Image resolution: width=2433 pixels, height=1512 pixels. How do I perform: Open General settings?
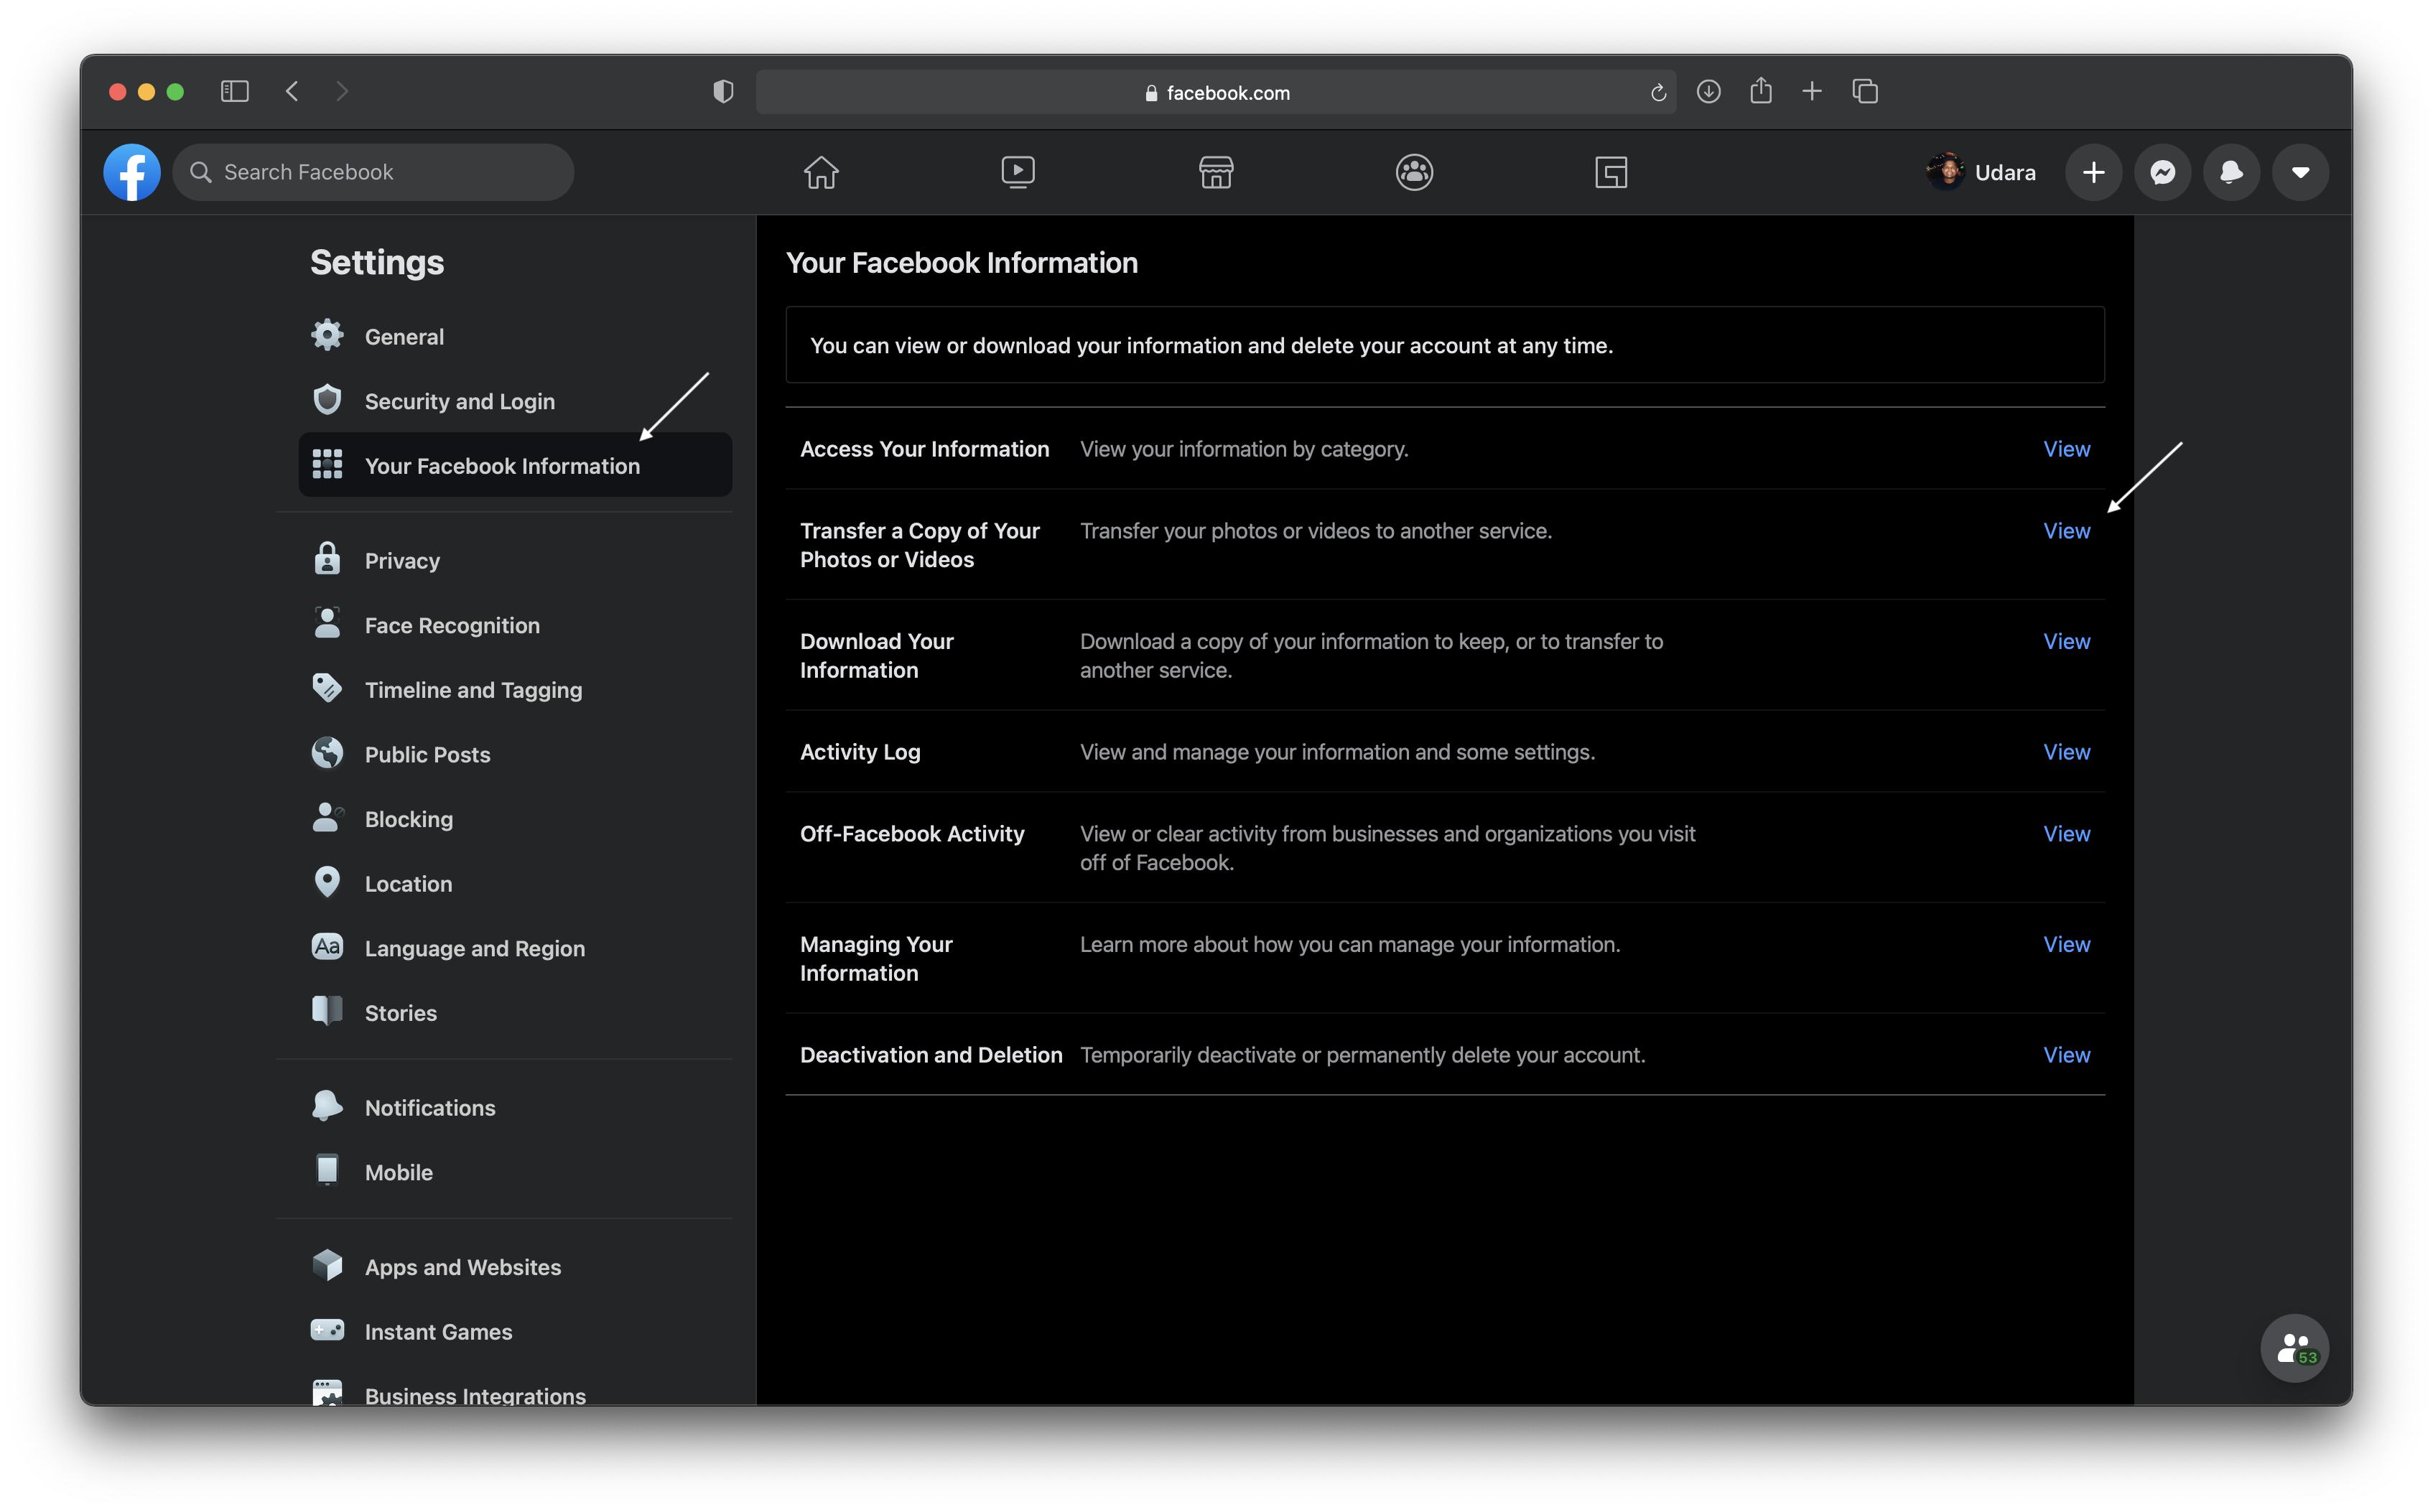[515, 337]
